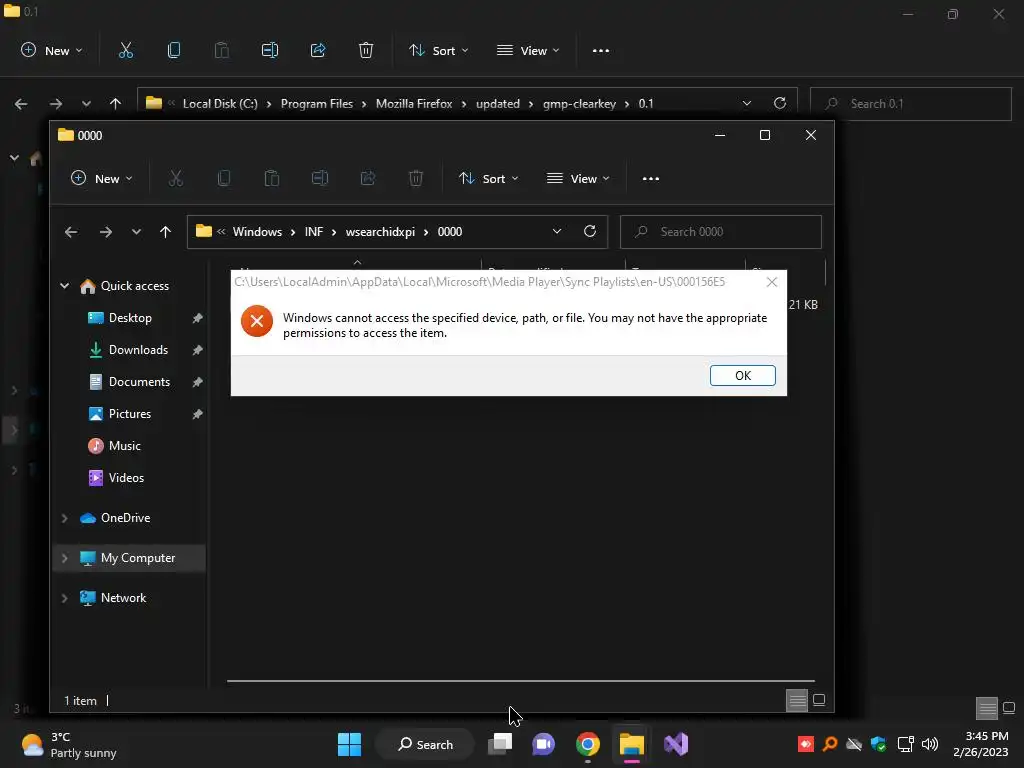Image resolution: width=1024 pixels, height=768 pixels.
Task: Click Delete icon in 0000 window toolbar
Action: (x=416, y=178)
